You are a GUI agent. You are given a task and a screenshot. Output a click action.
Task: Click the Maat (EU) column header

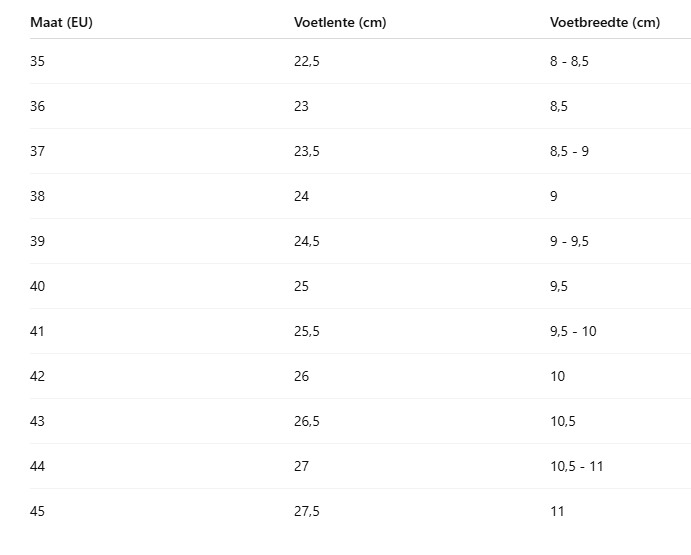pos(61,22)
